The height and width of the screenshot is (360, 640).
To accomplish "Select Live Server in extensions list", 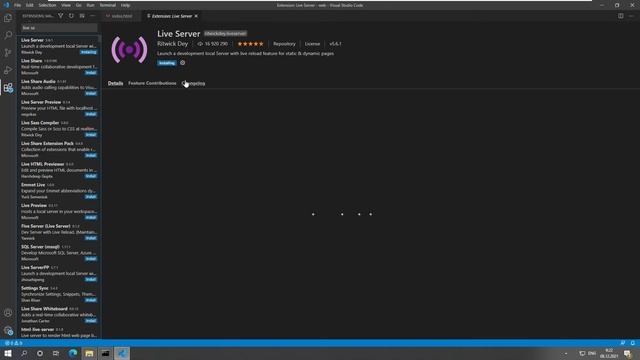I will (x=59, y=46).
